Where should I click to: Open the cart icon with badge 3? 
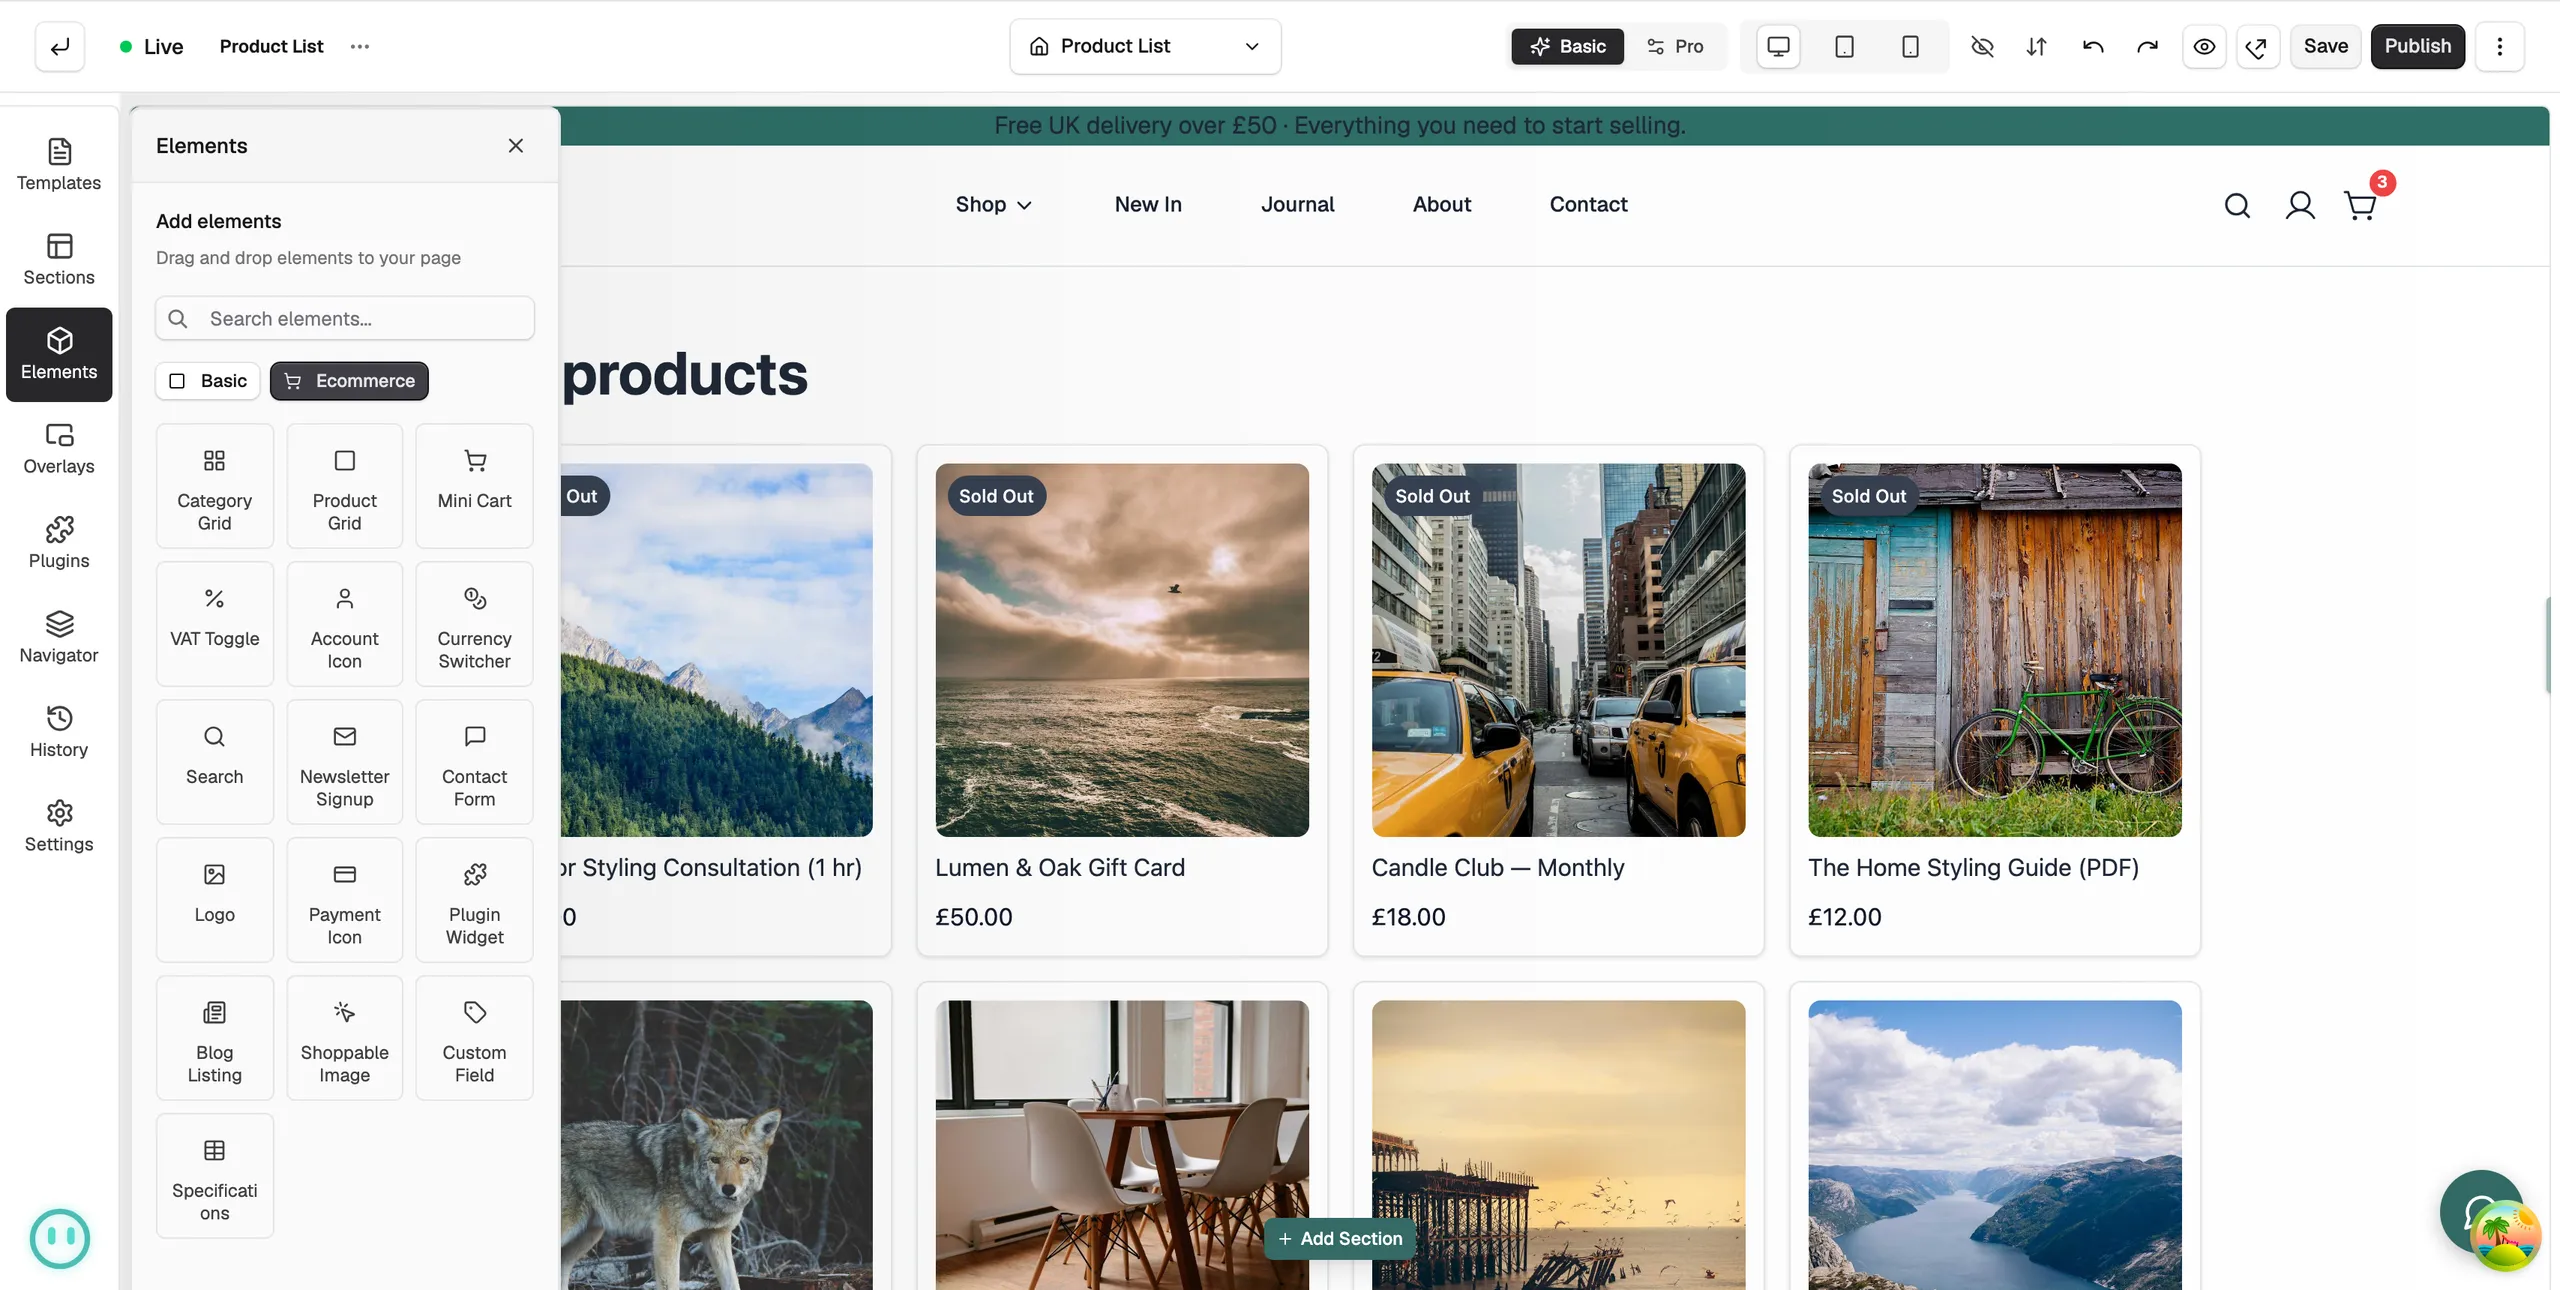pos(2361,205)
